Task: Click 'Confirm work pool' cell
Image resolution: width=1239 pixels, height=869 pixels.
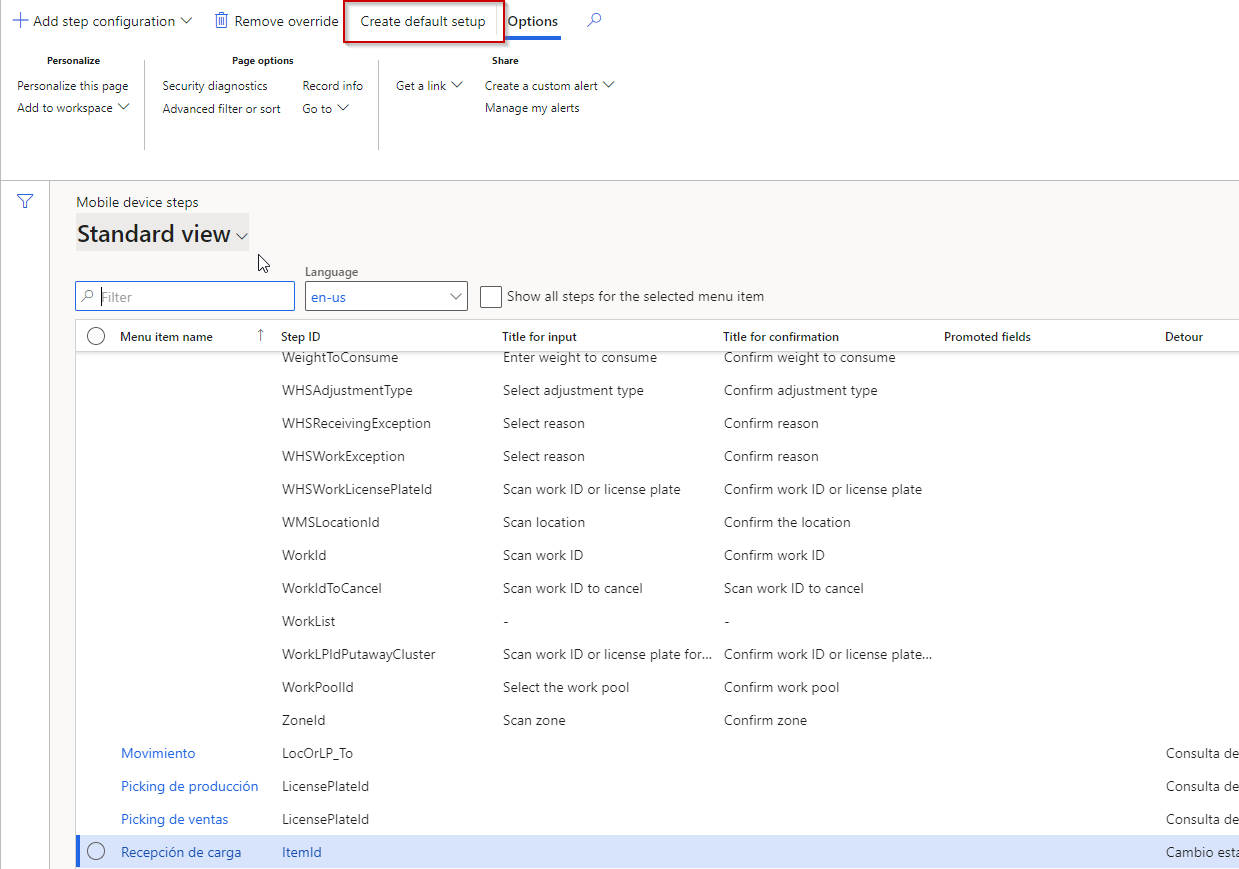Action: tap(782, 687)
